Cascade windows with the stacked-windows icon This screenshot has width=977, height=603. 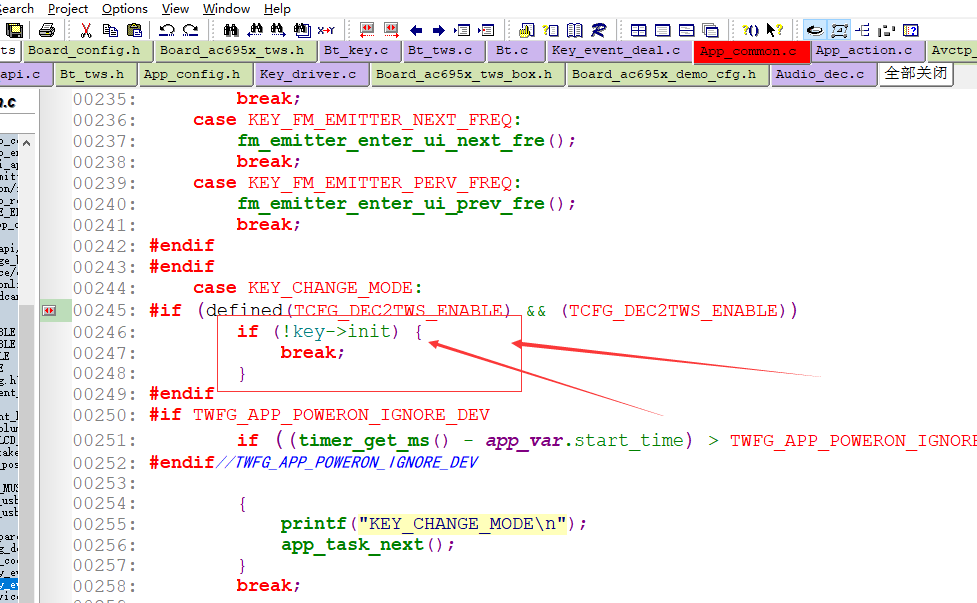click(x=710, y=30)
